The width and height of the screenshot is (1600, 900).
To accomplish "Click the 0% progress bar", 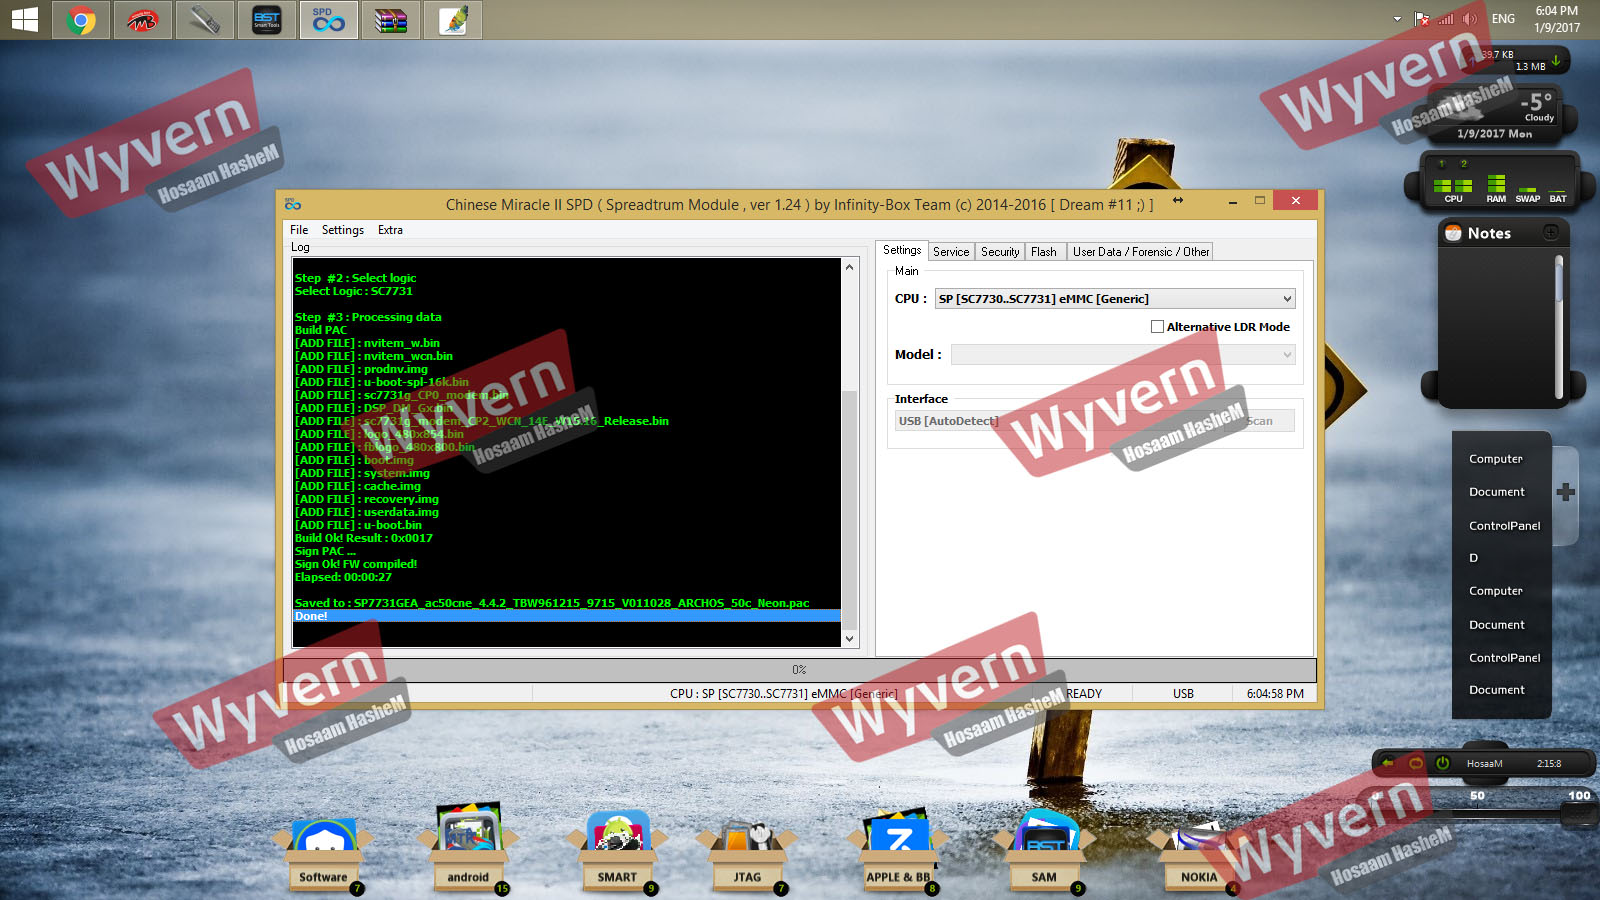I will [x=799, y=670].
